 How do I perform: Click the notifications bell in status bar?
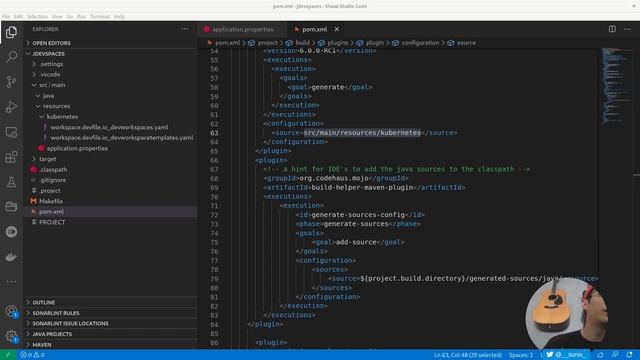(x=629, y=355)
